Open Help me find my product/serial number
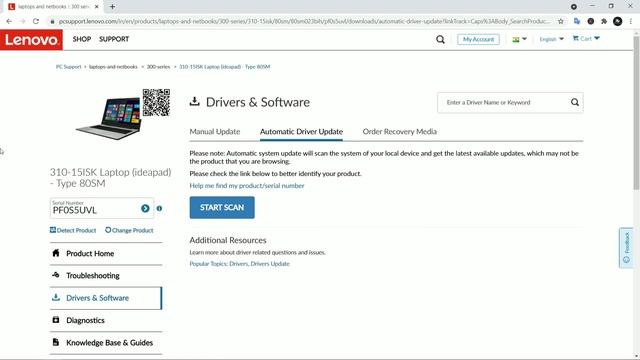The height and width of the screenshot is (360, 640). click(247, 186)
